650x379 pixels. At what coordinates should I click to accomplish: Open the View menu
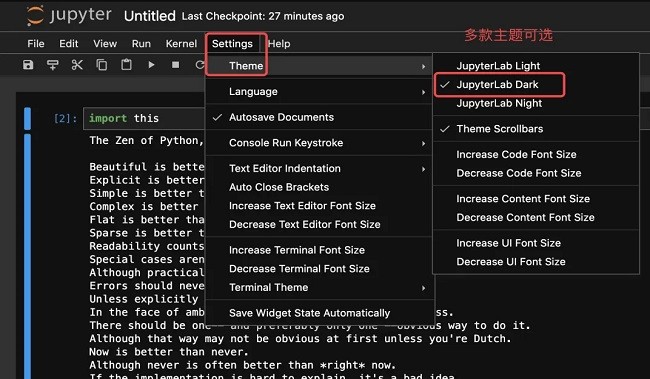[x=105, y=44]
